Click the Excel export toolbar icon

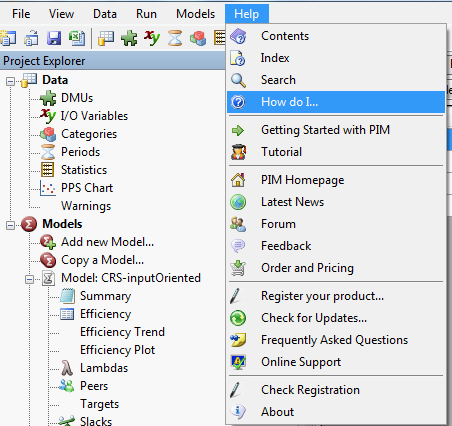(77, 38)
